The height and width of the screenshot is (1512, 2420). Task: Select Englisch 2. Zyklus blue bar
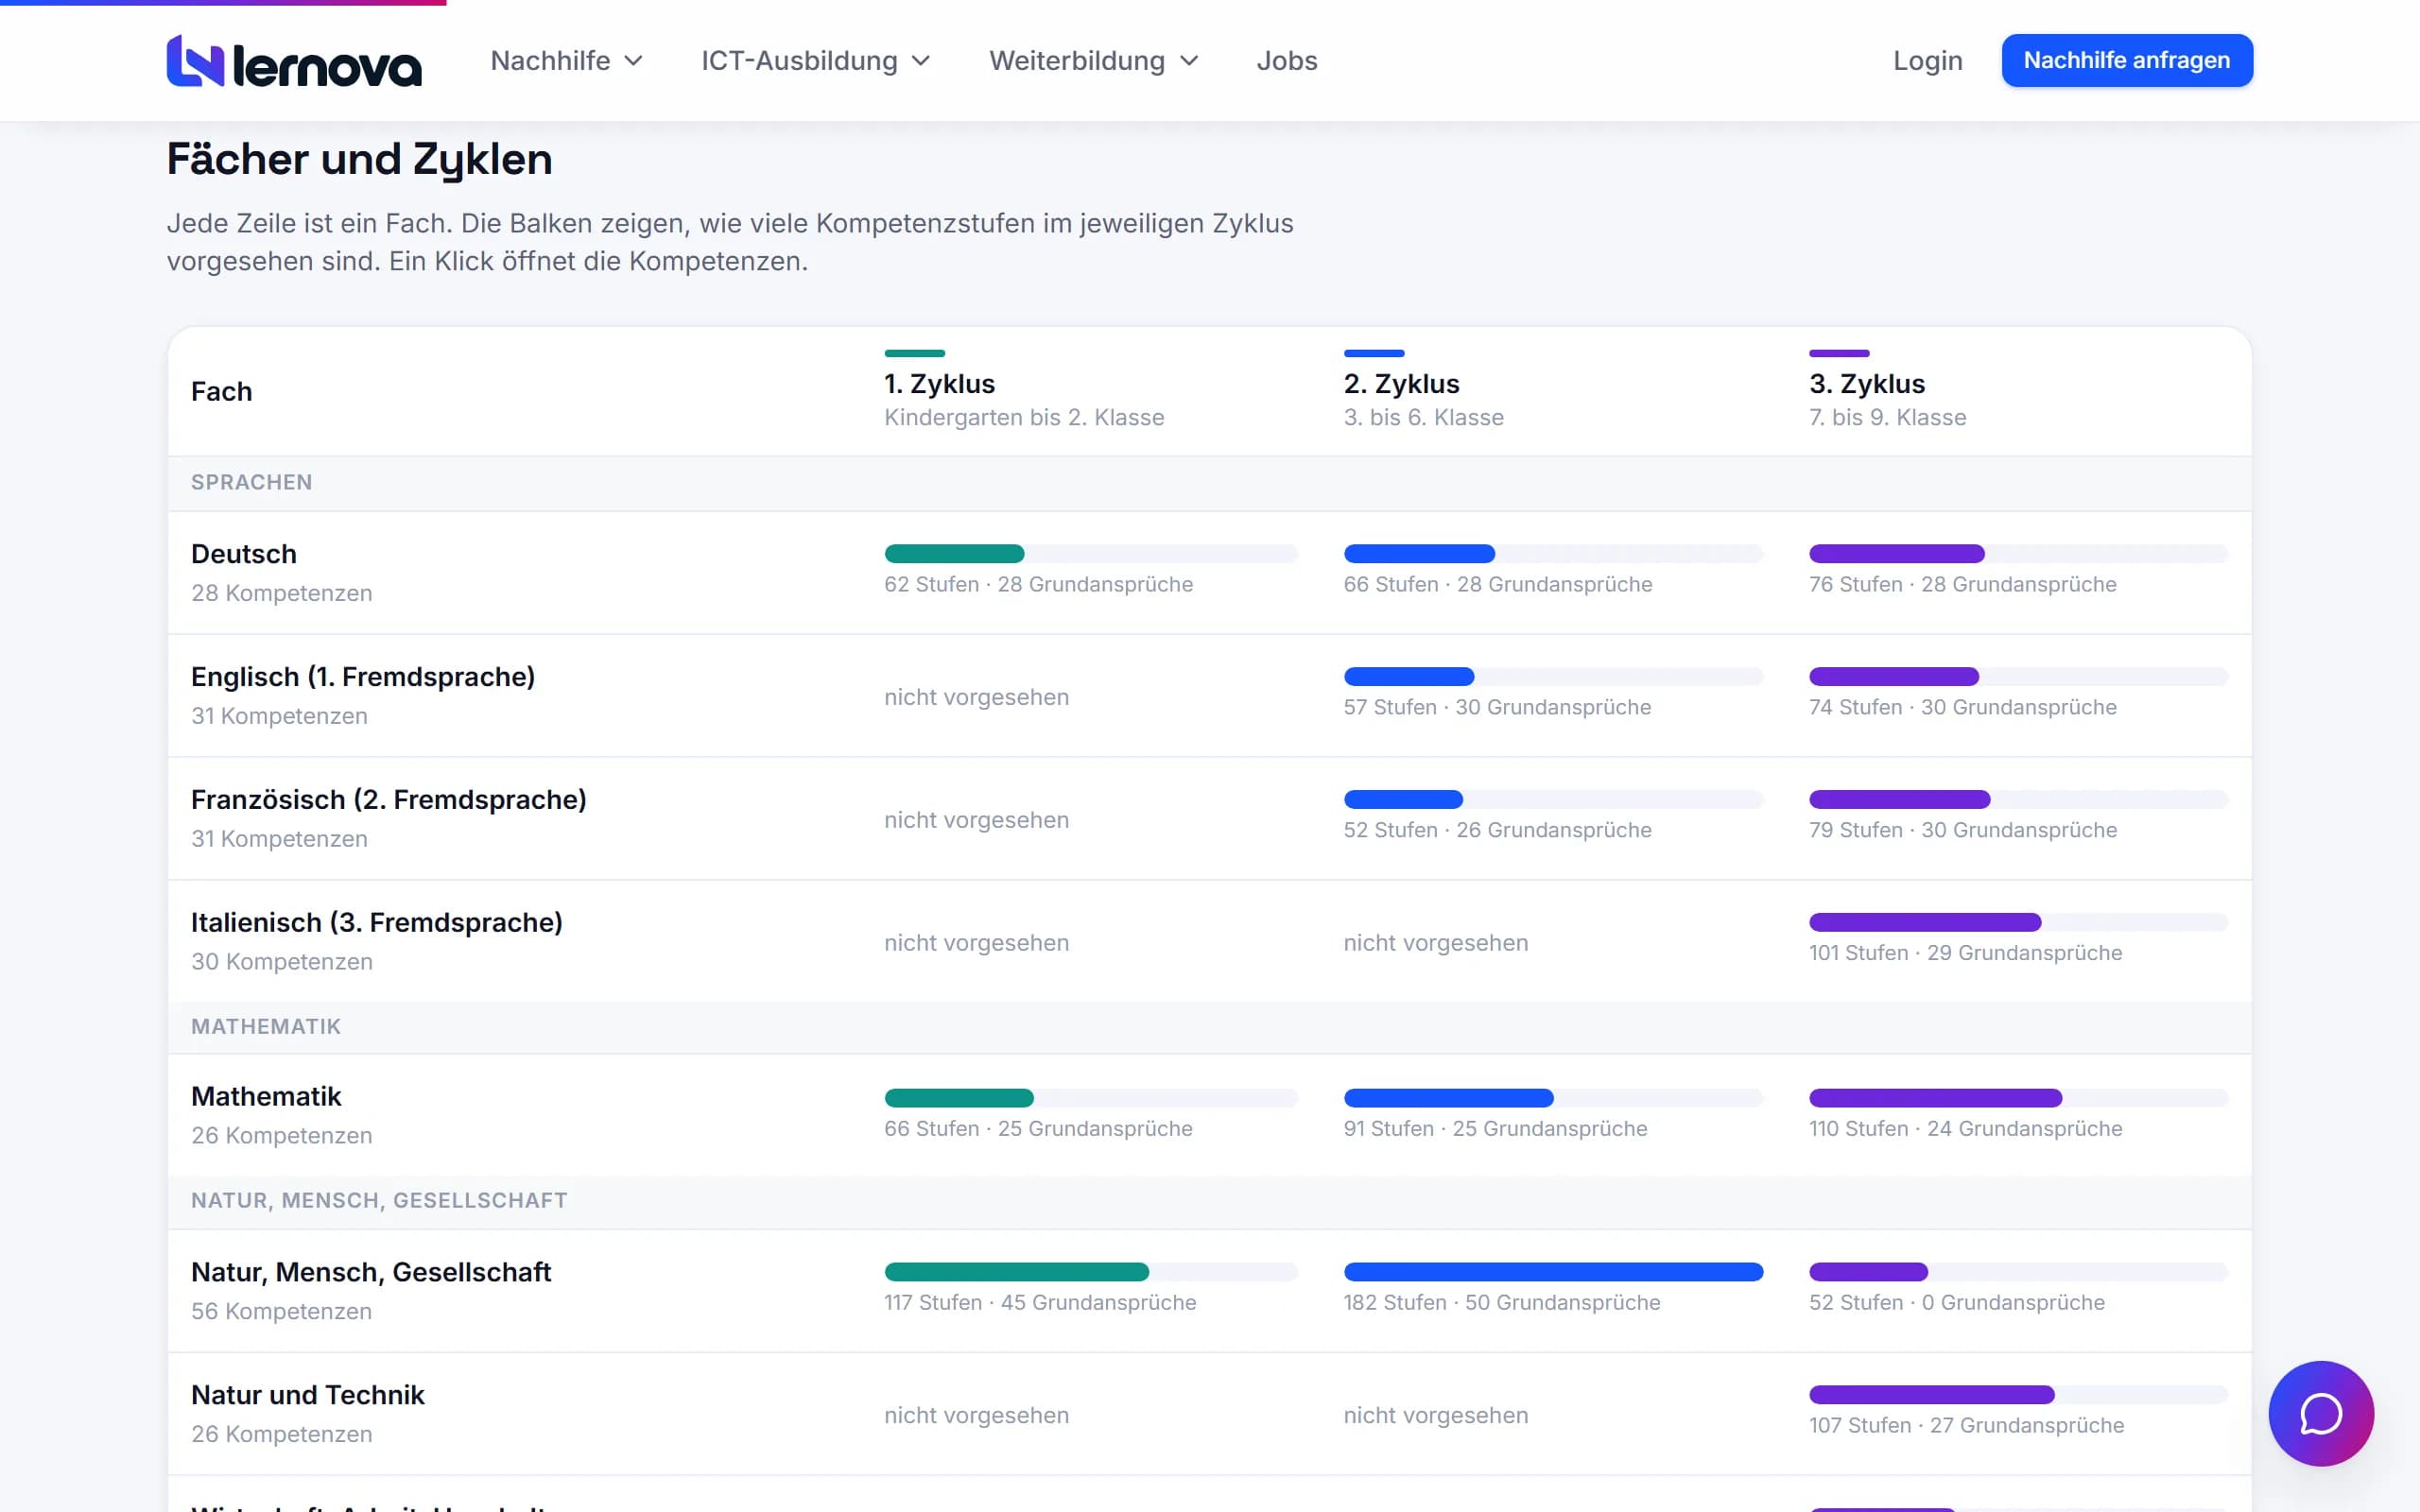coord(1553,677)
